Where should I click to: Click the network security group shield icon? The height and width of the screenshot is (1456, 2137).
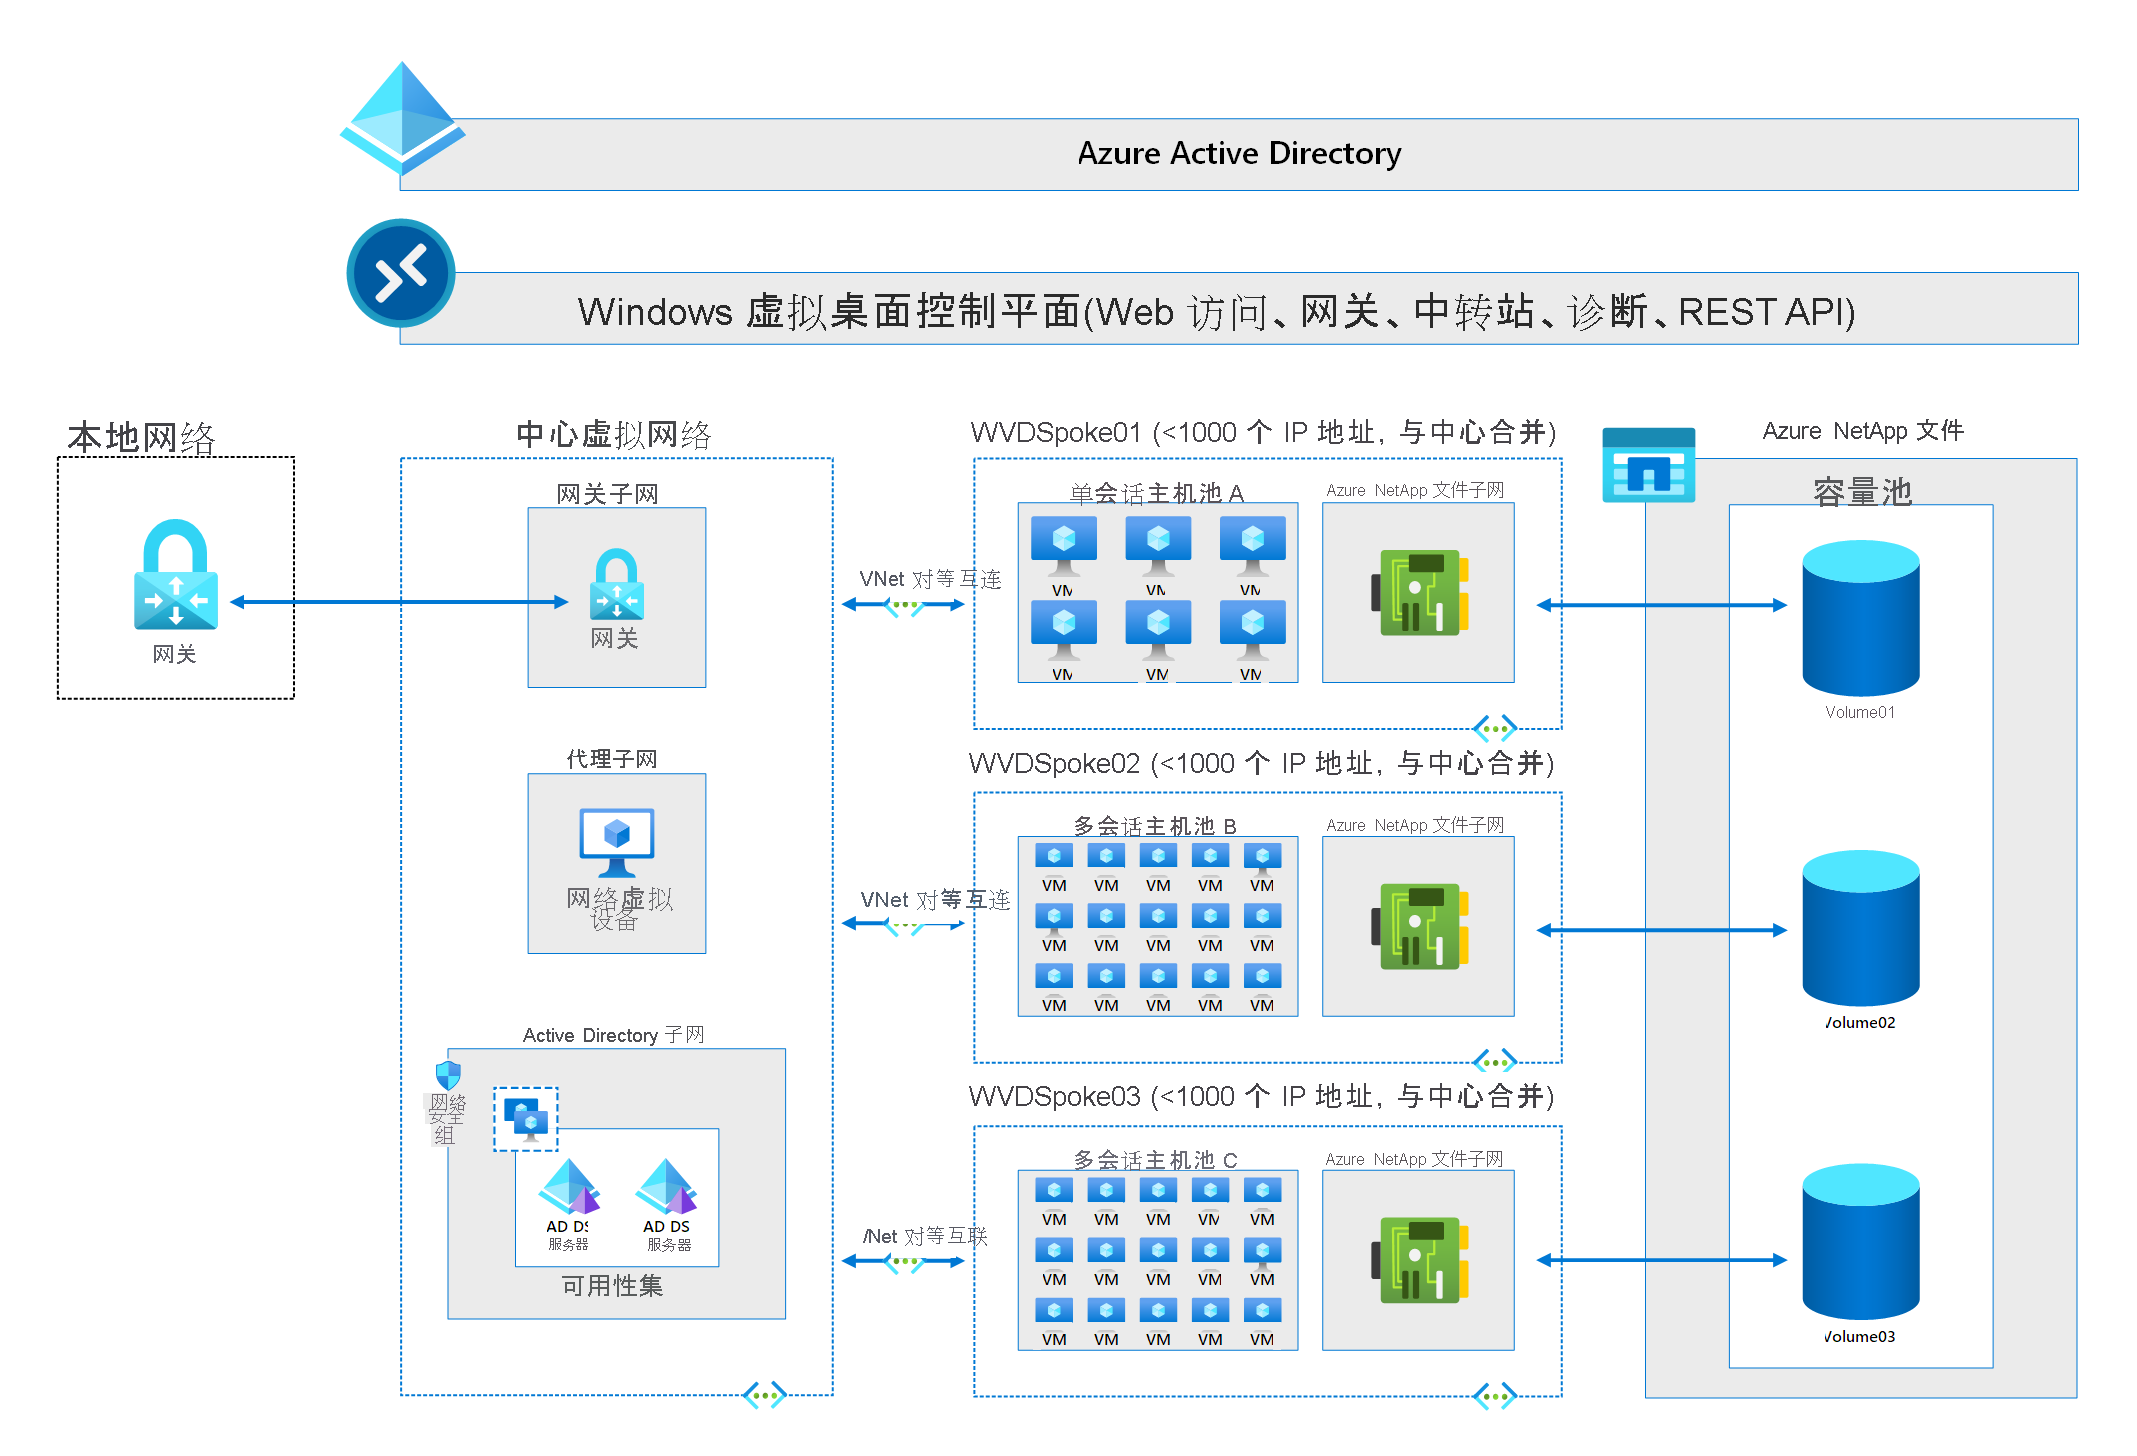[x=448, y=1075]
